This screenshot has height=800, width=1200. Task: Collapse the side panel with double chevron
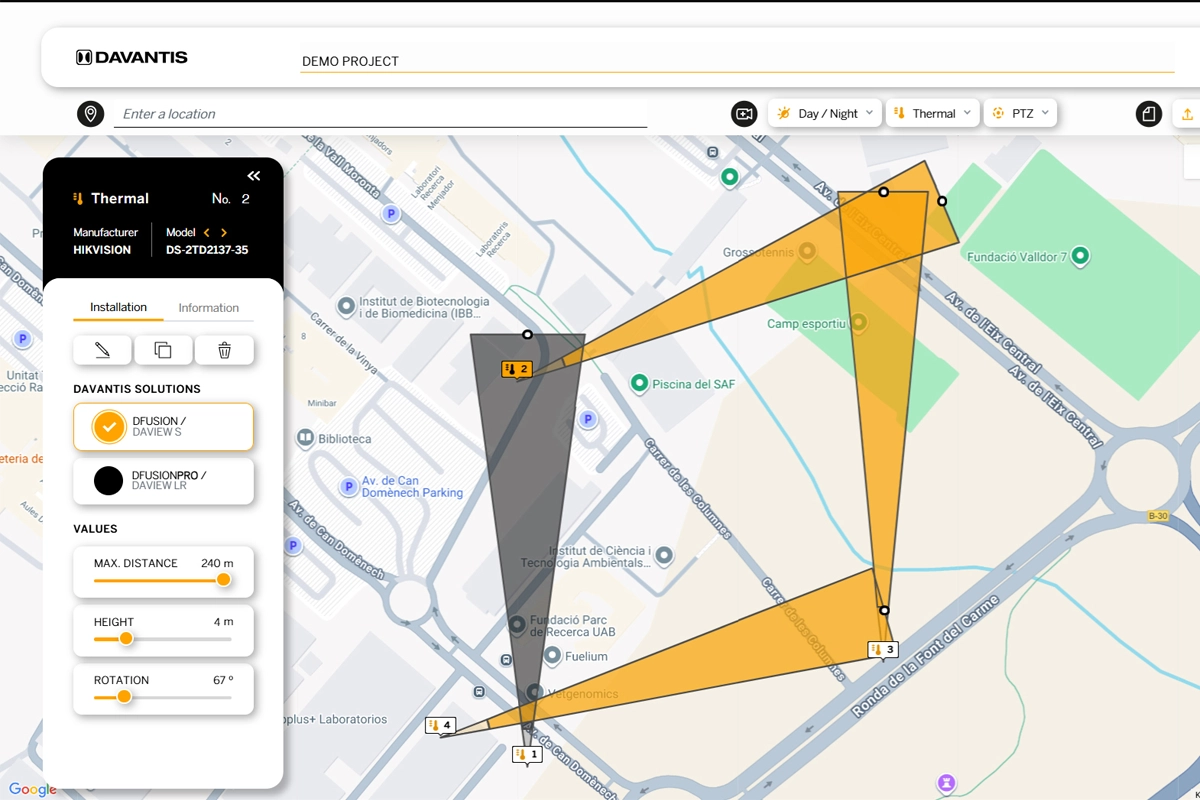tap(254, 176)
